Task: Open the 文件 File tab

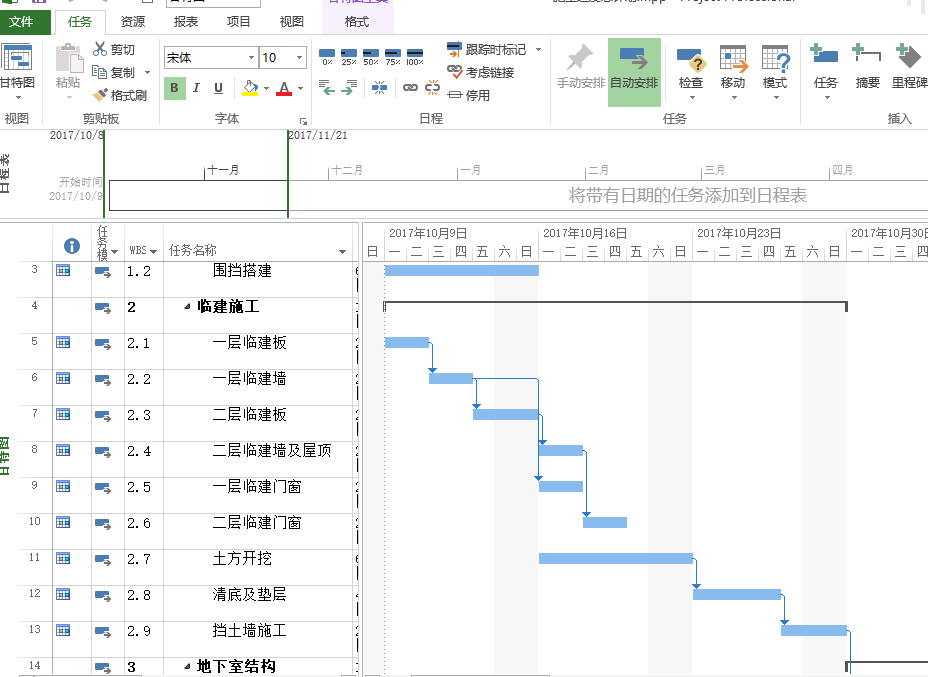Action: coord(21,22)
